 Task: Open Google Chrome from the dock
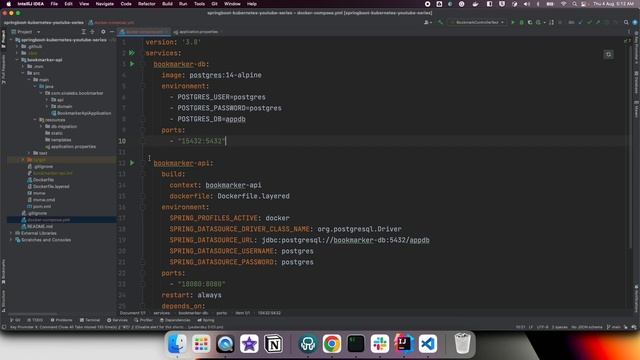tap(332, 344)
